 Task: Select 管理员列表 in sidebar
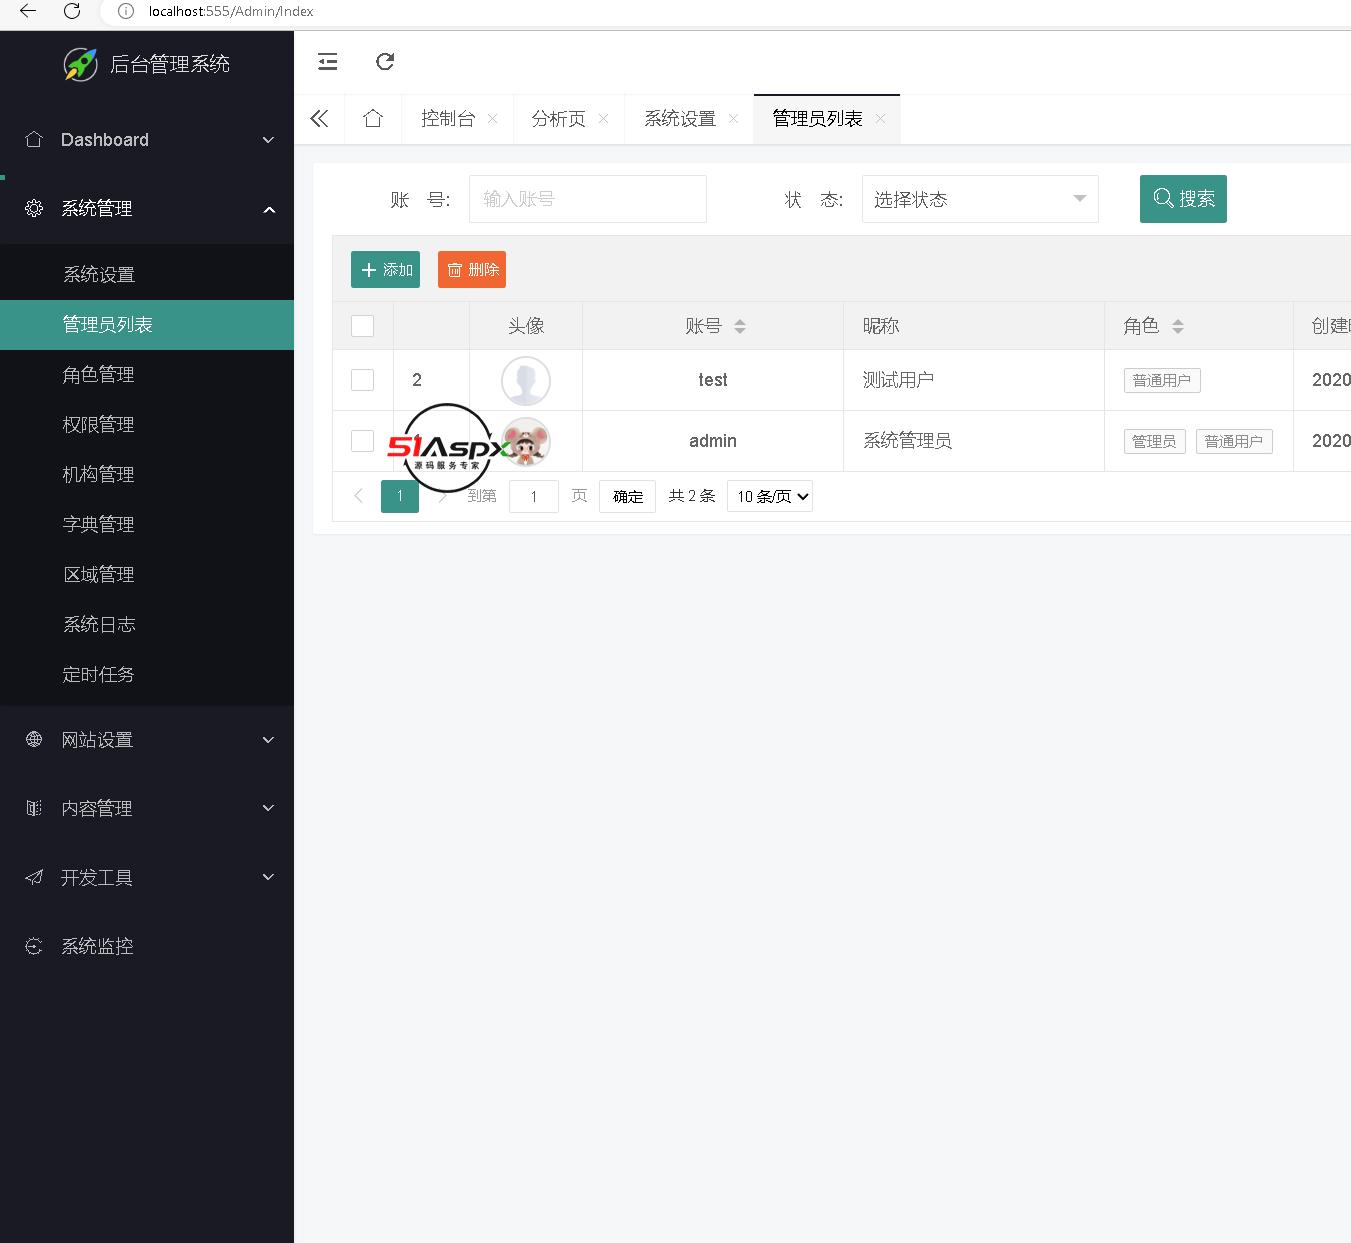[x=147, y=325]
